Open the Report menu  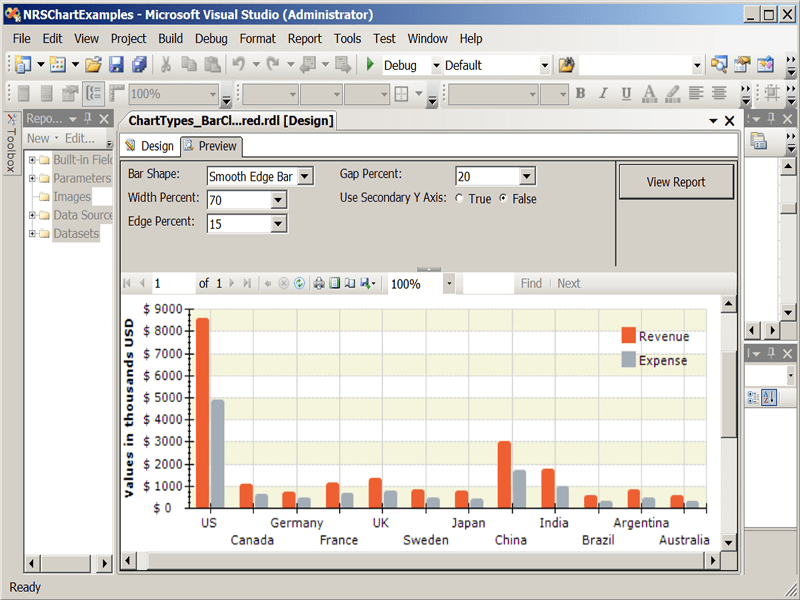pyautogui.click(x=304, y=38)
